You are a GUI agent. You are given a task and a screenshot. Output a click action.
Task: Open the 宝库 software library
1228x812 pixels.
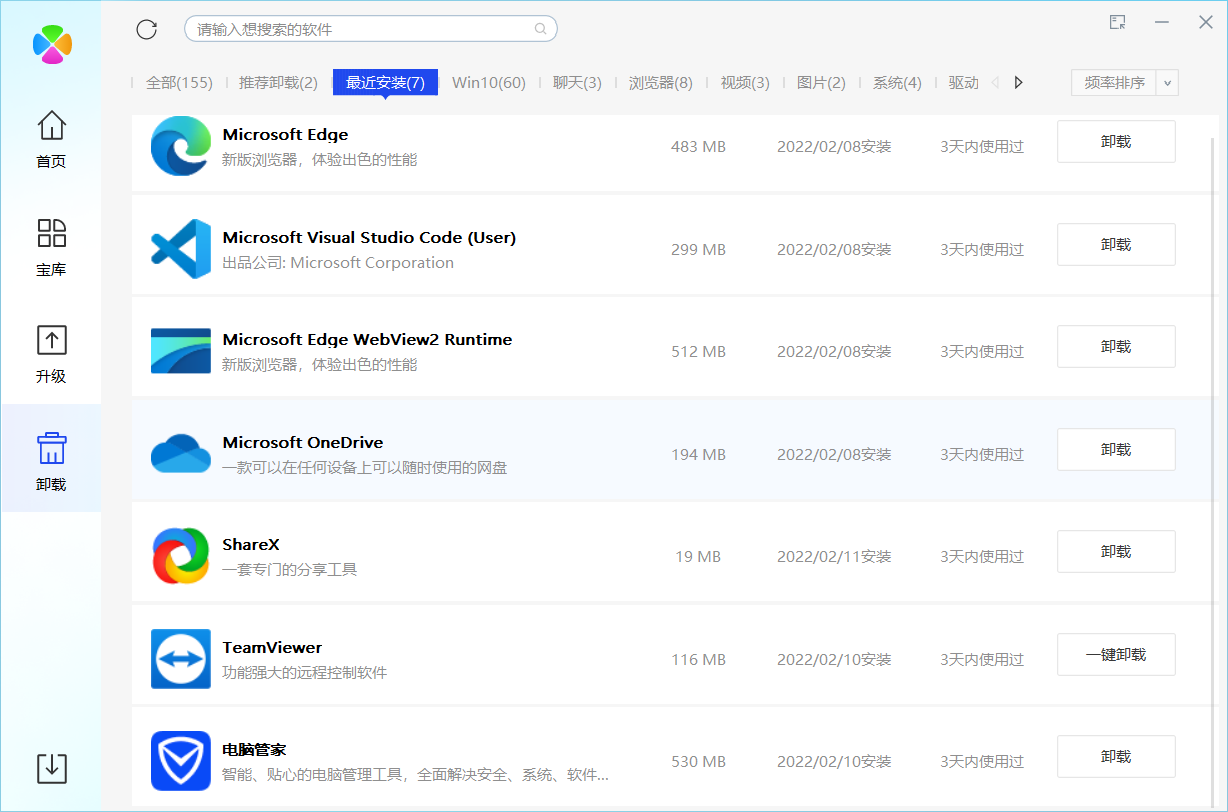click(51, 247)
